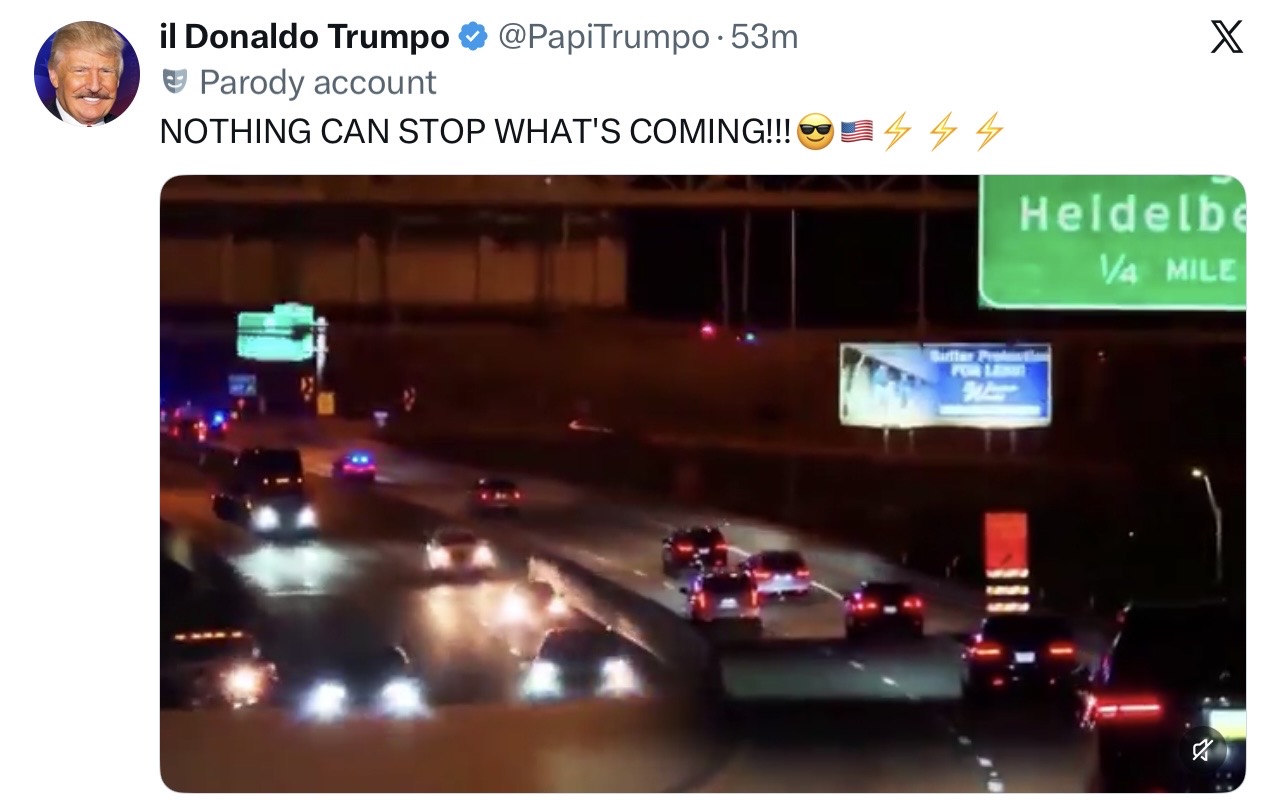Click the parody mask icon
The image size is (1276, 810).
click(x=175, y=81)
